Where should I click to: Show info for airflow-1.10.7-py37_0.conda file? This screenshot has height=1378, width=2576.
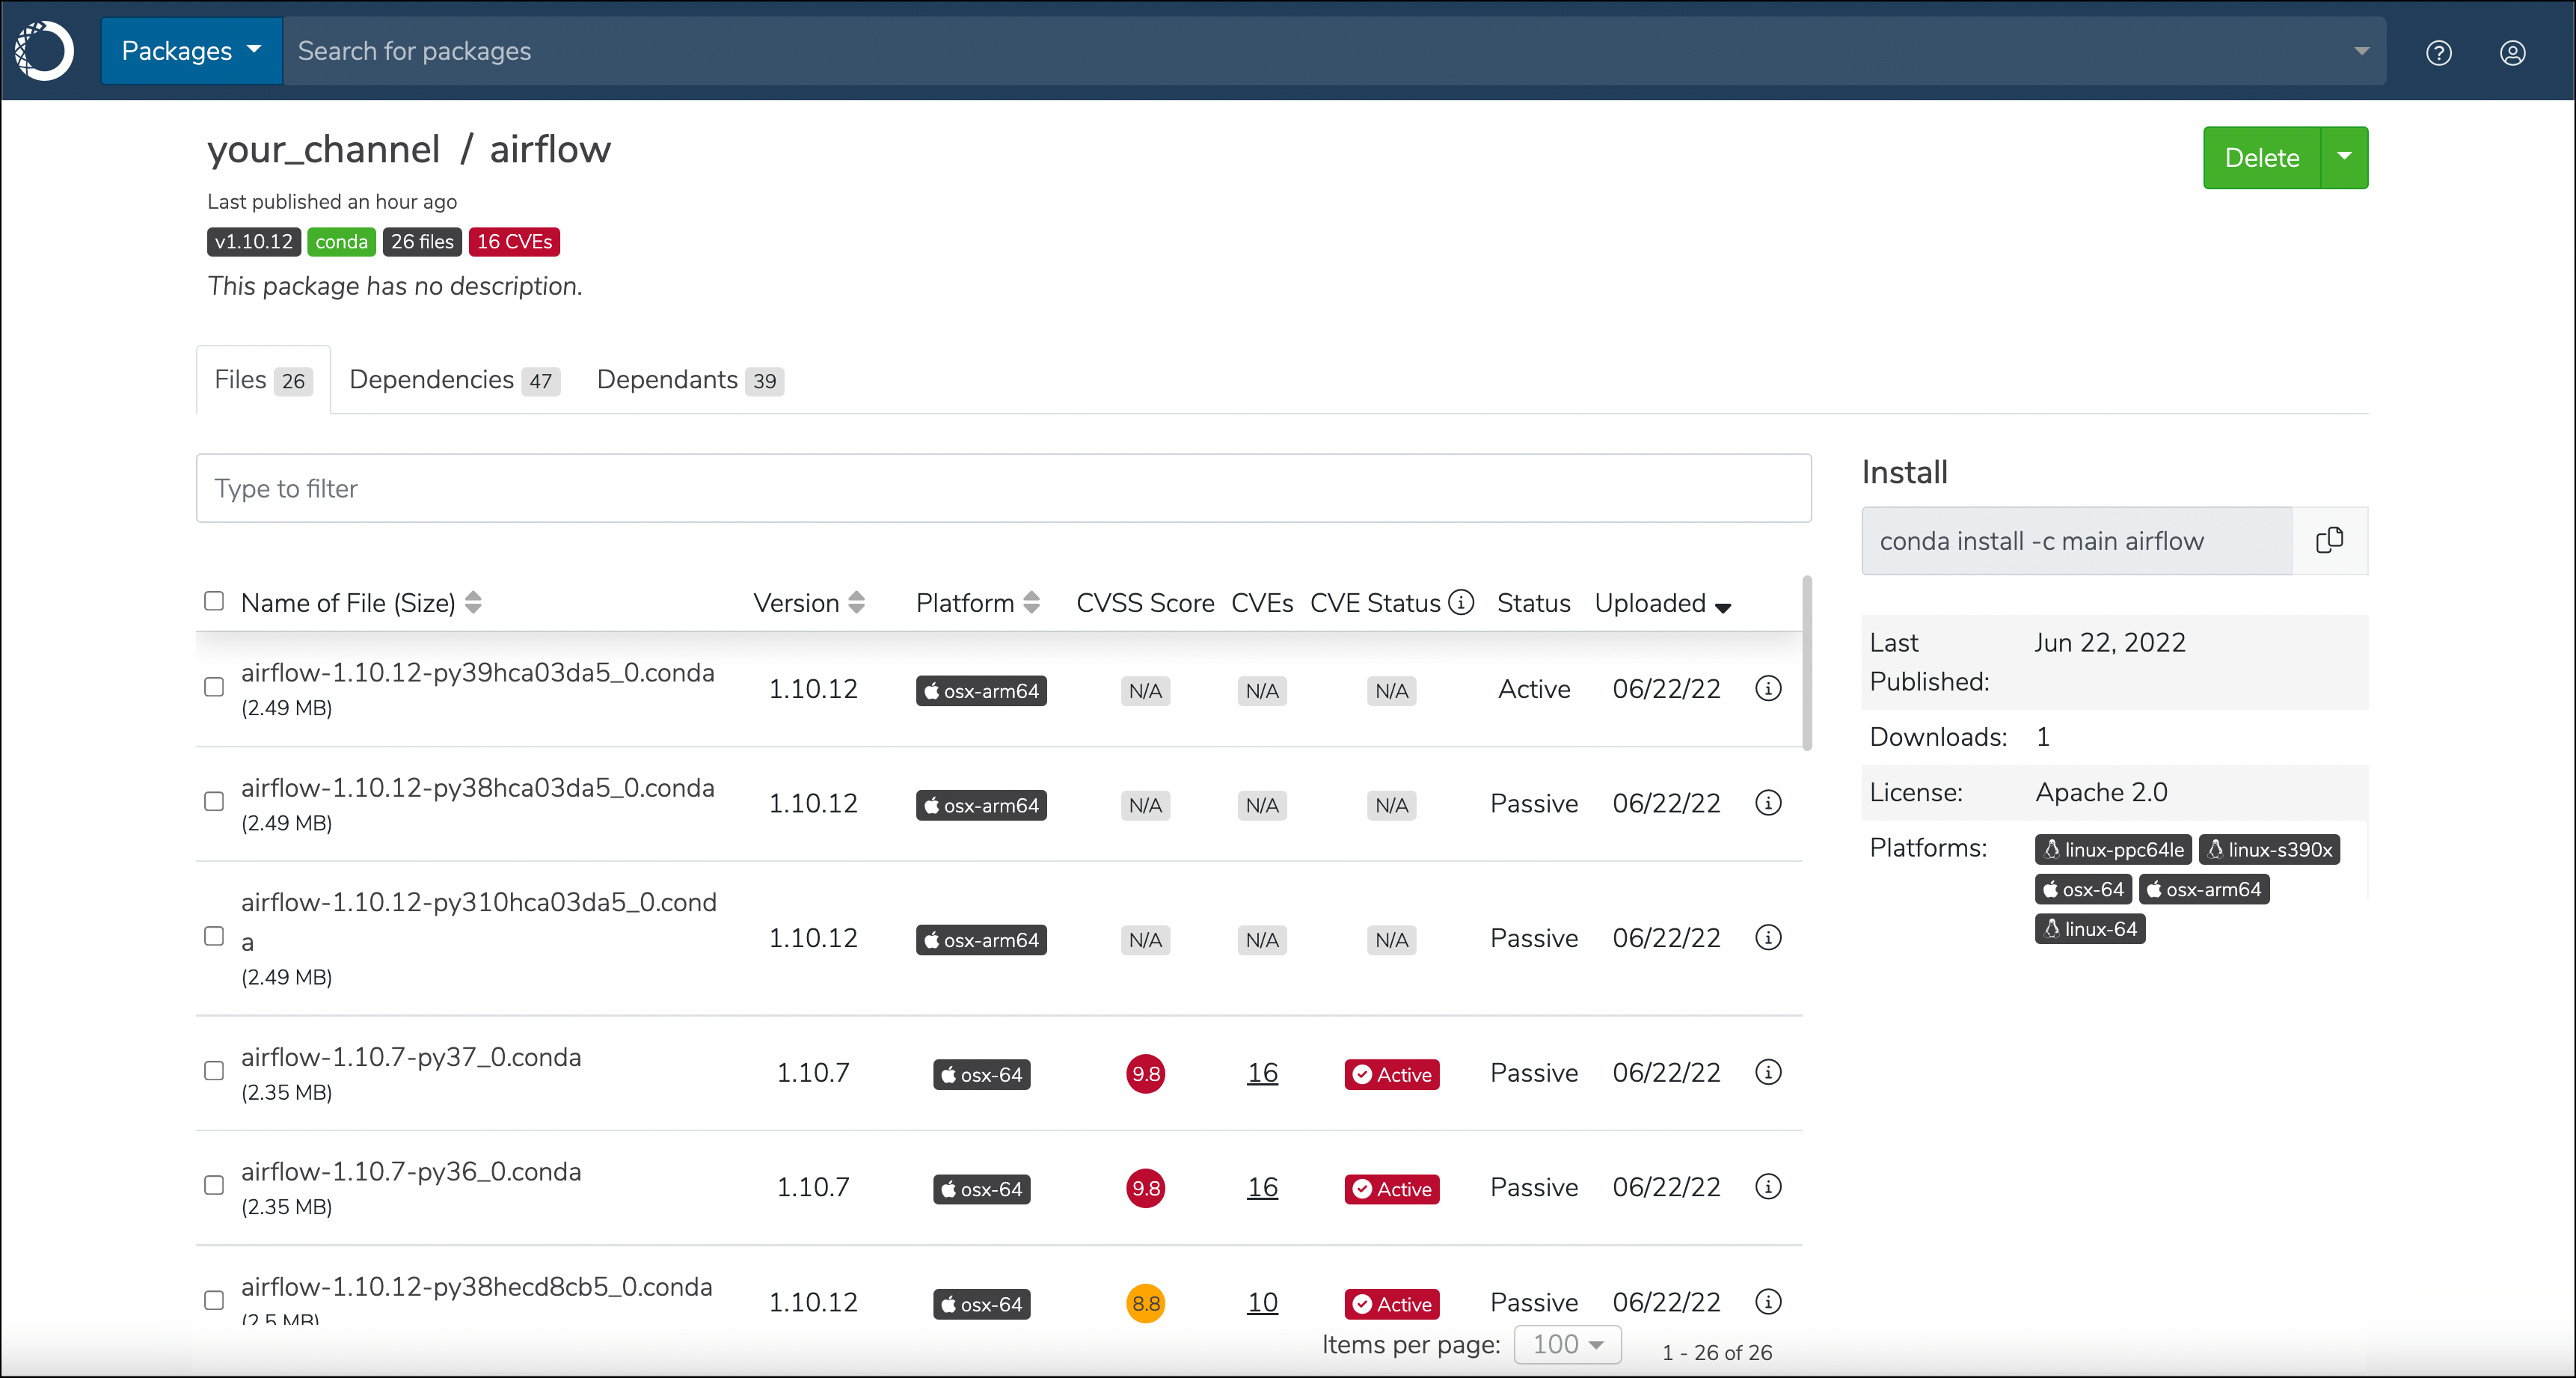1768,1072
